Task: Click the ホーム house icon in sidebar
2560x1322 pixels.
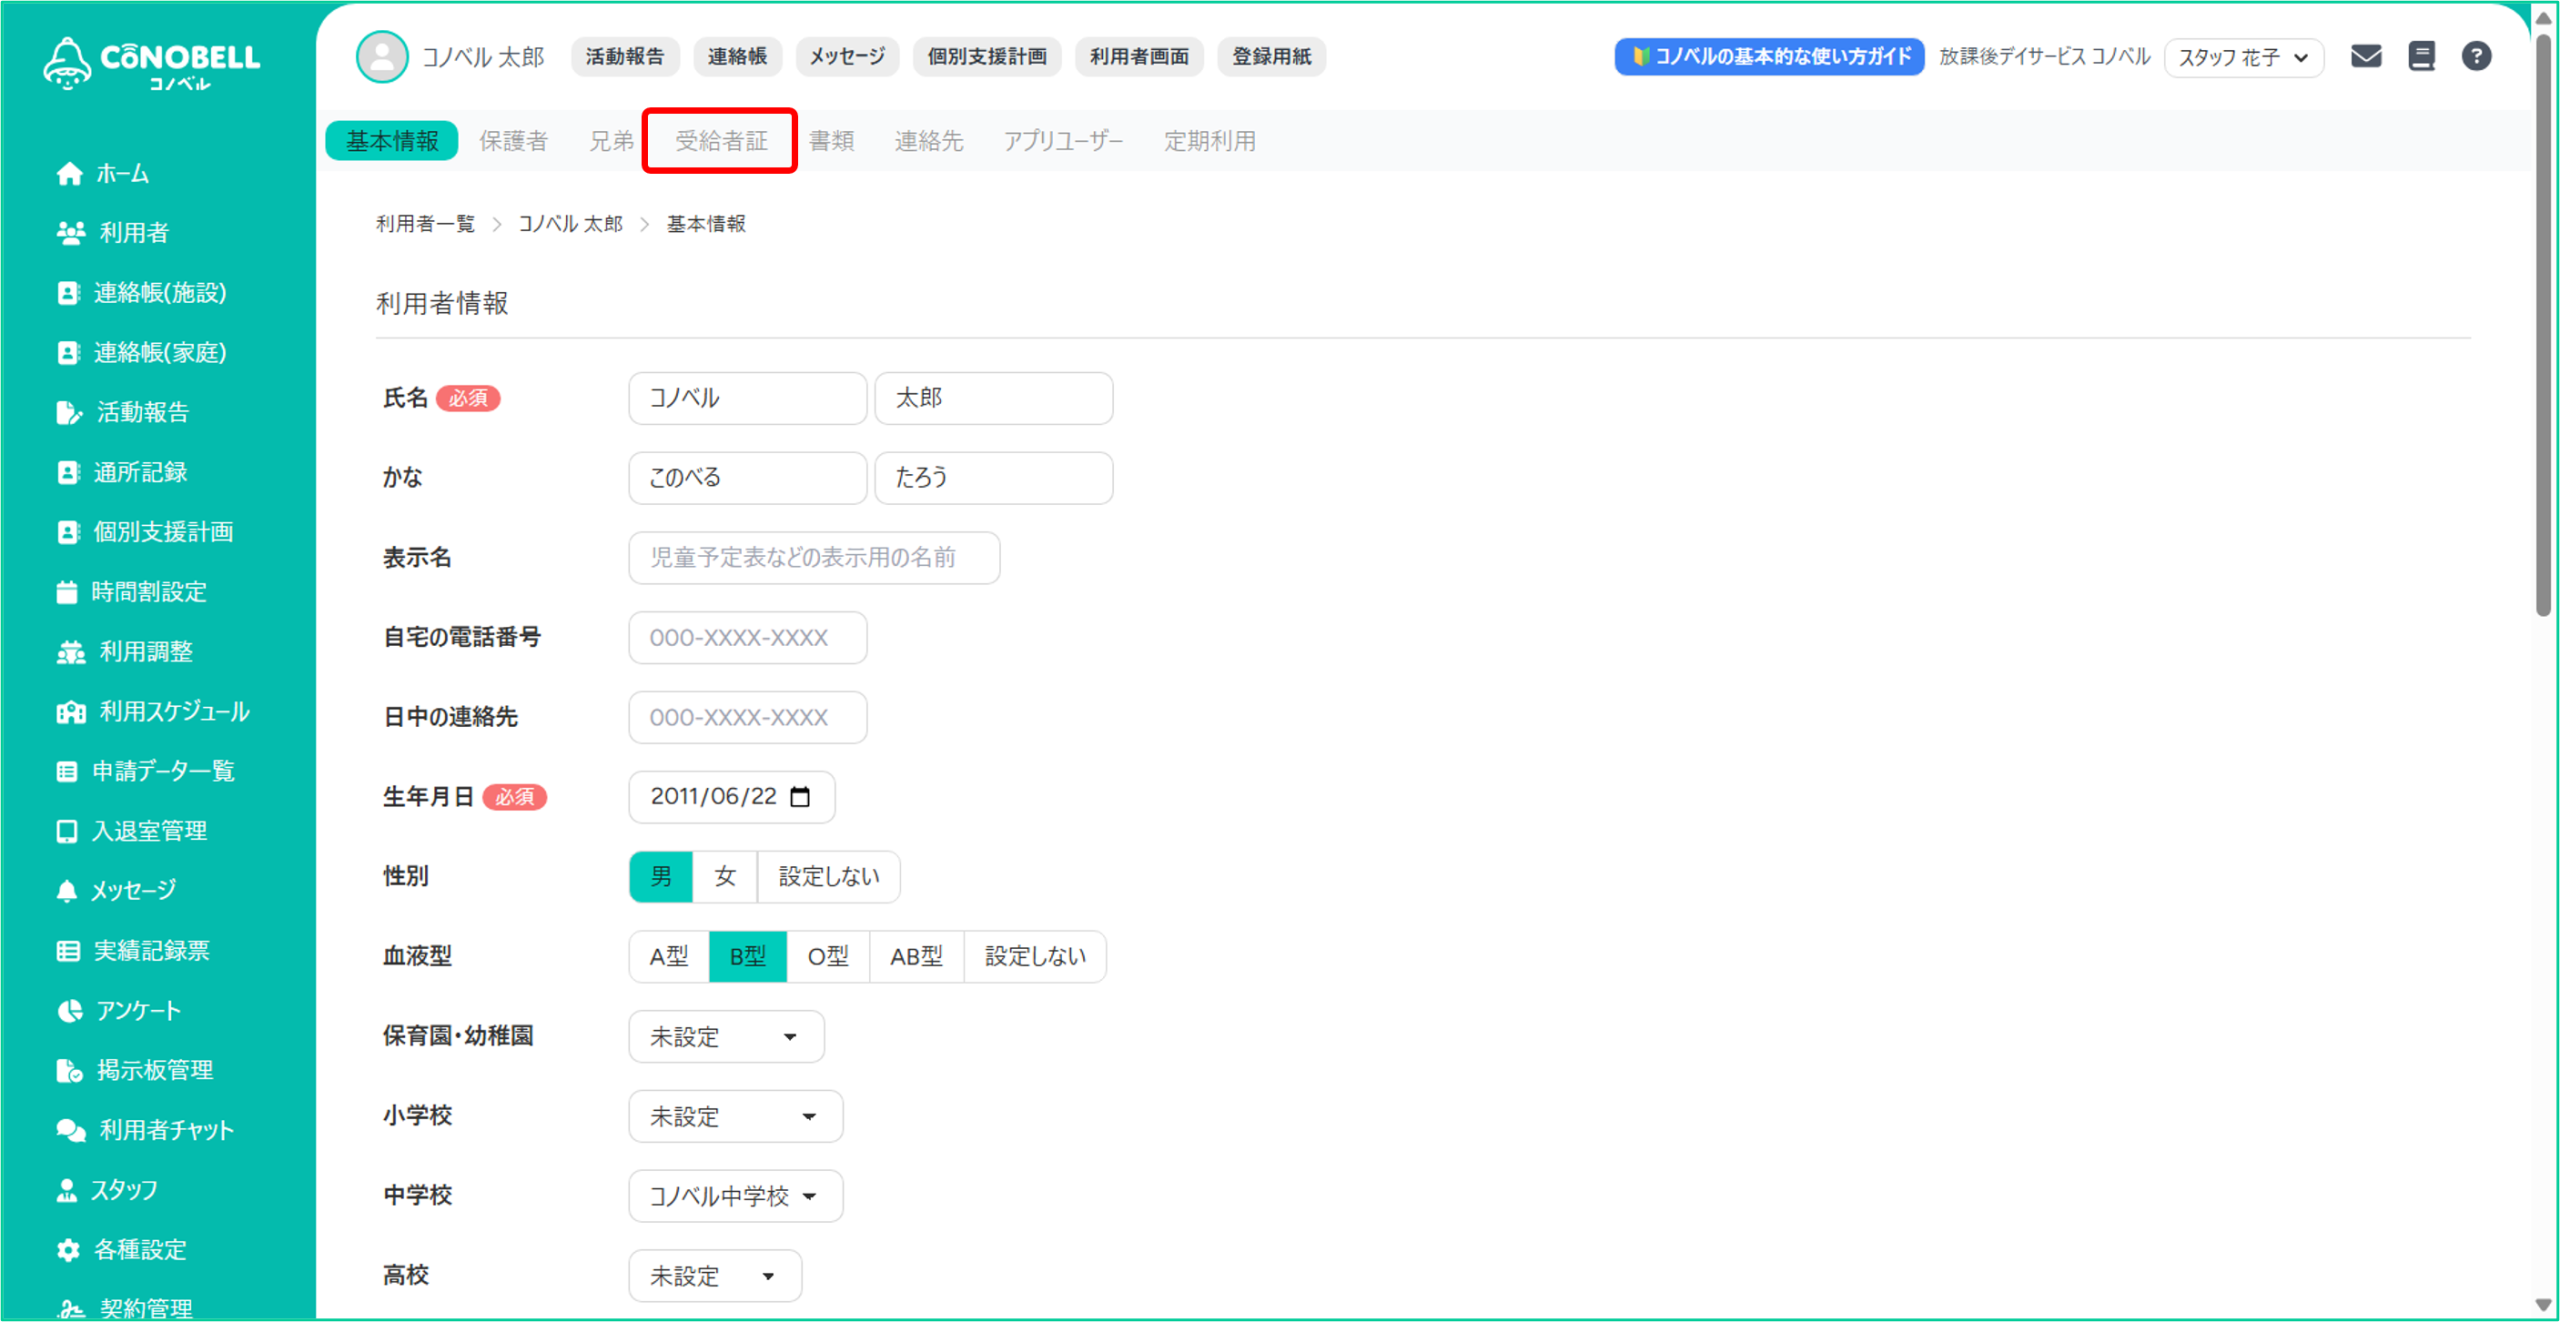Action: coord(69,174)
